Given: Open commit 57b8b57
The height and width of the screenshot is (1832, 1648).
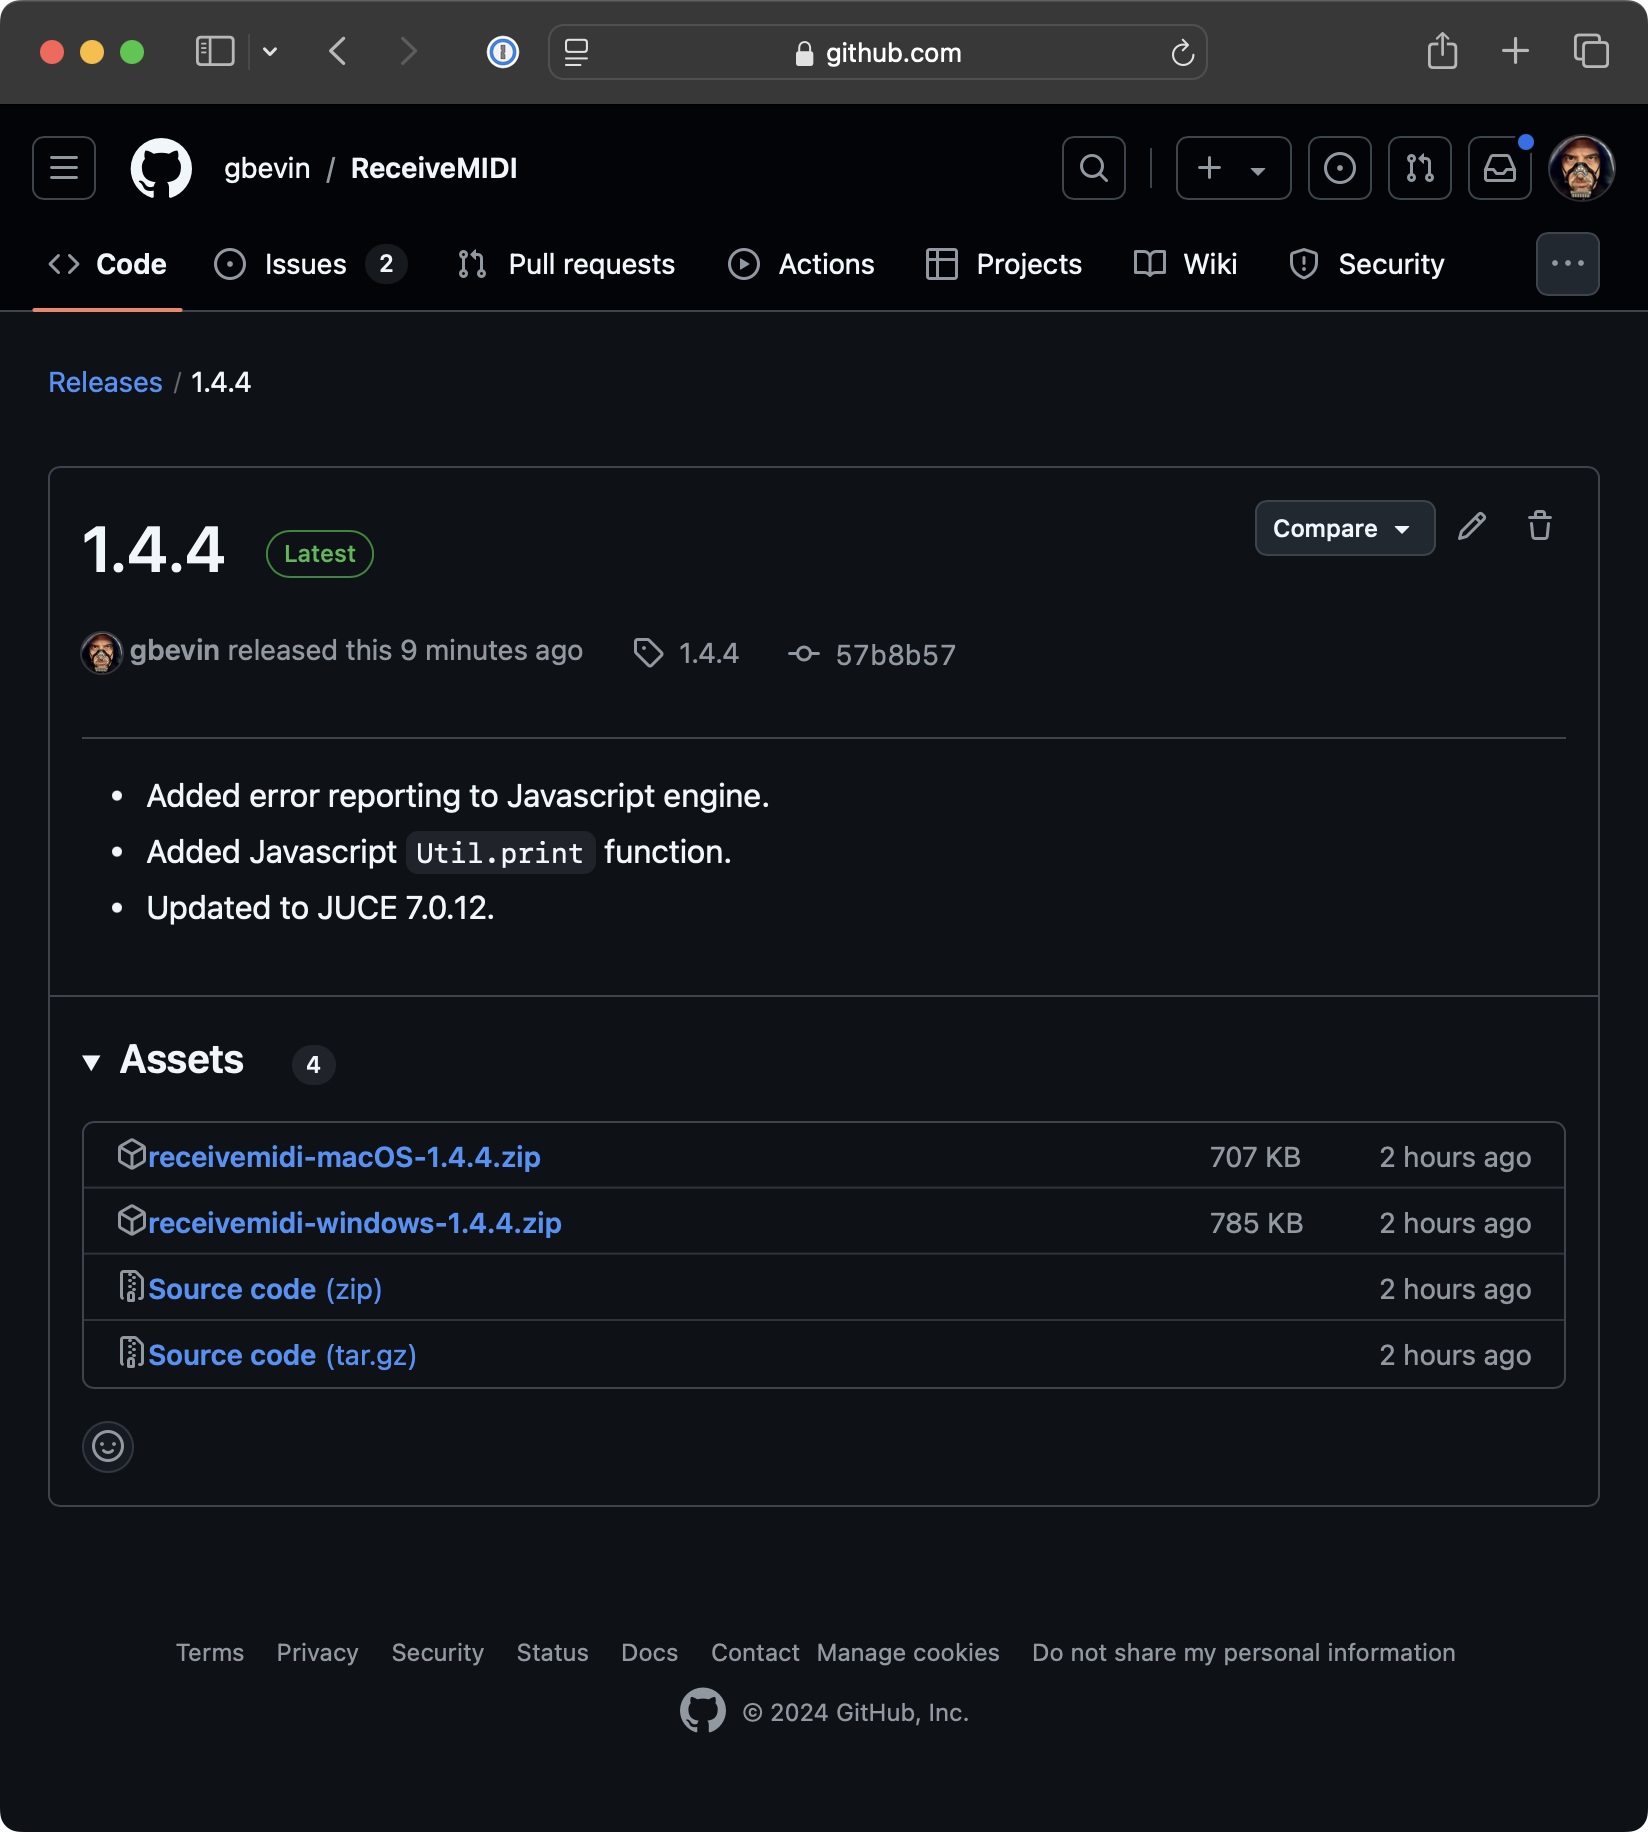Looking at the screenshot, I should pos(872,655).
